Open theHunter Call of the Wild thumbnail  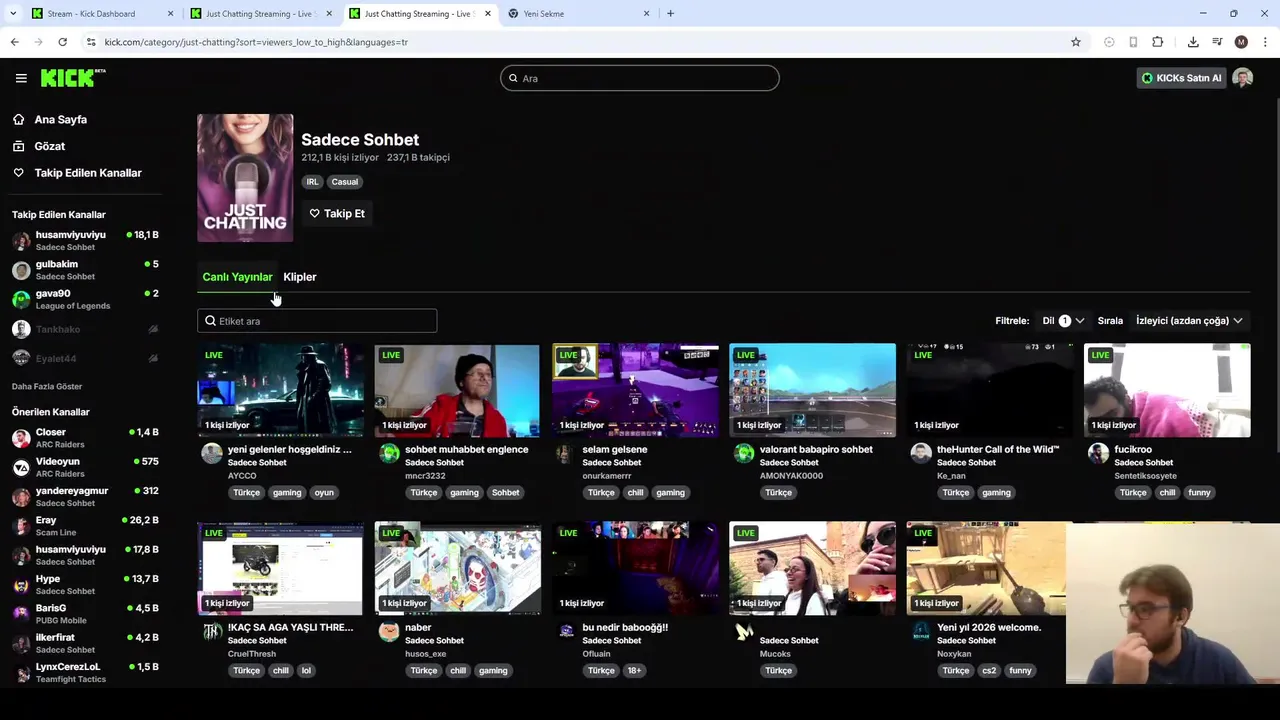click(x=990, y=390)
